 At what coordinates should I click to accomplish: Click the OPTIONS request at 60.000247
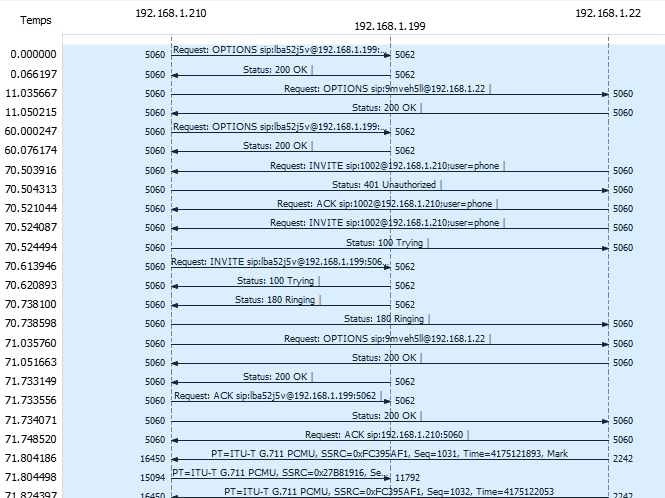click(275, 127)
